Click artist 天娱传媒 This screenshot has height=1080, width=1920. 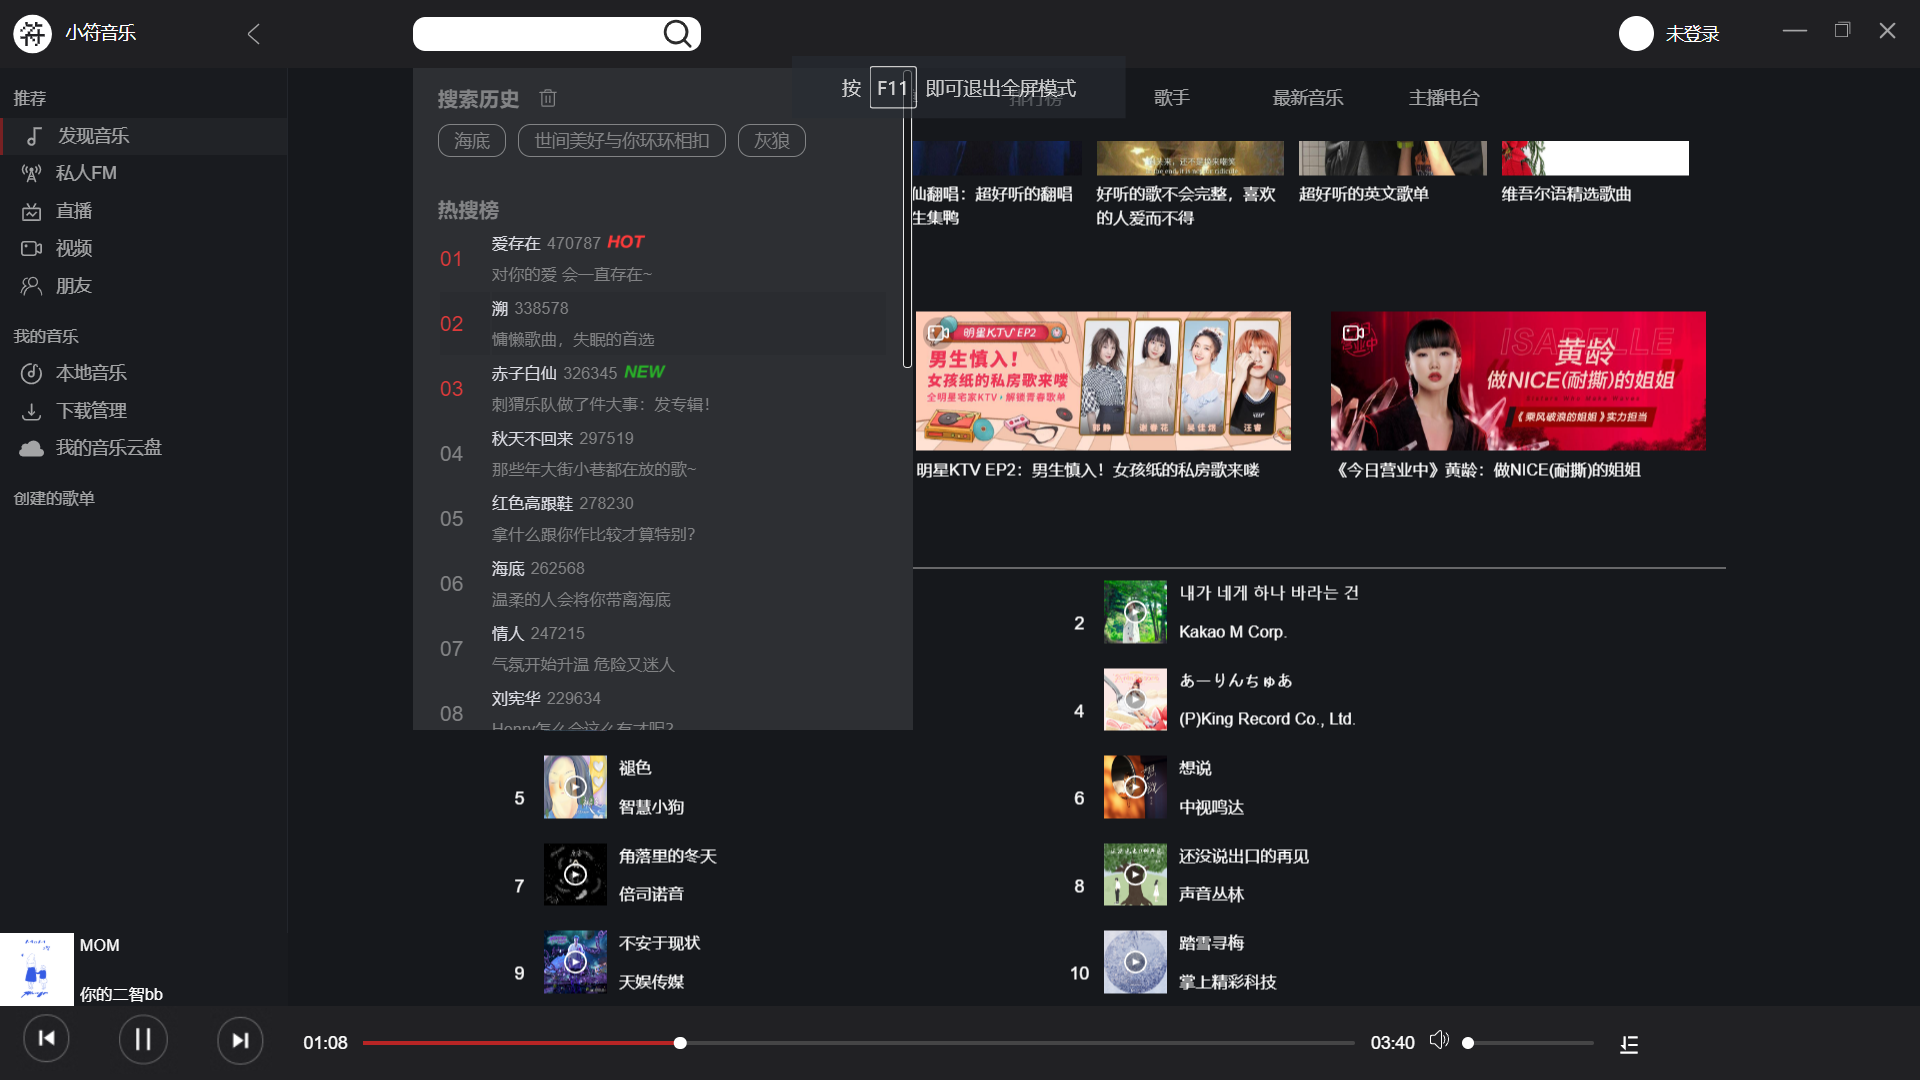pos(651,982)
